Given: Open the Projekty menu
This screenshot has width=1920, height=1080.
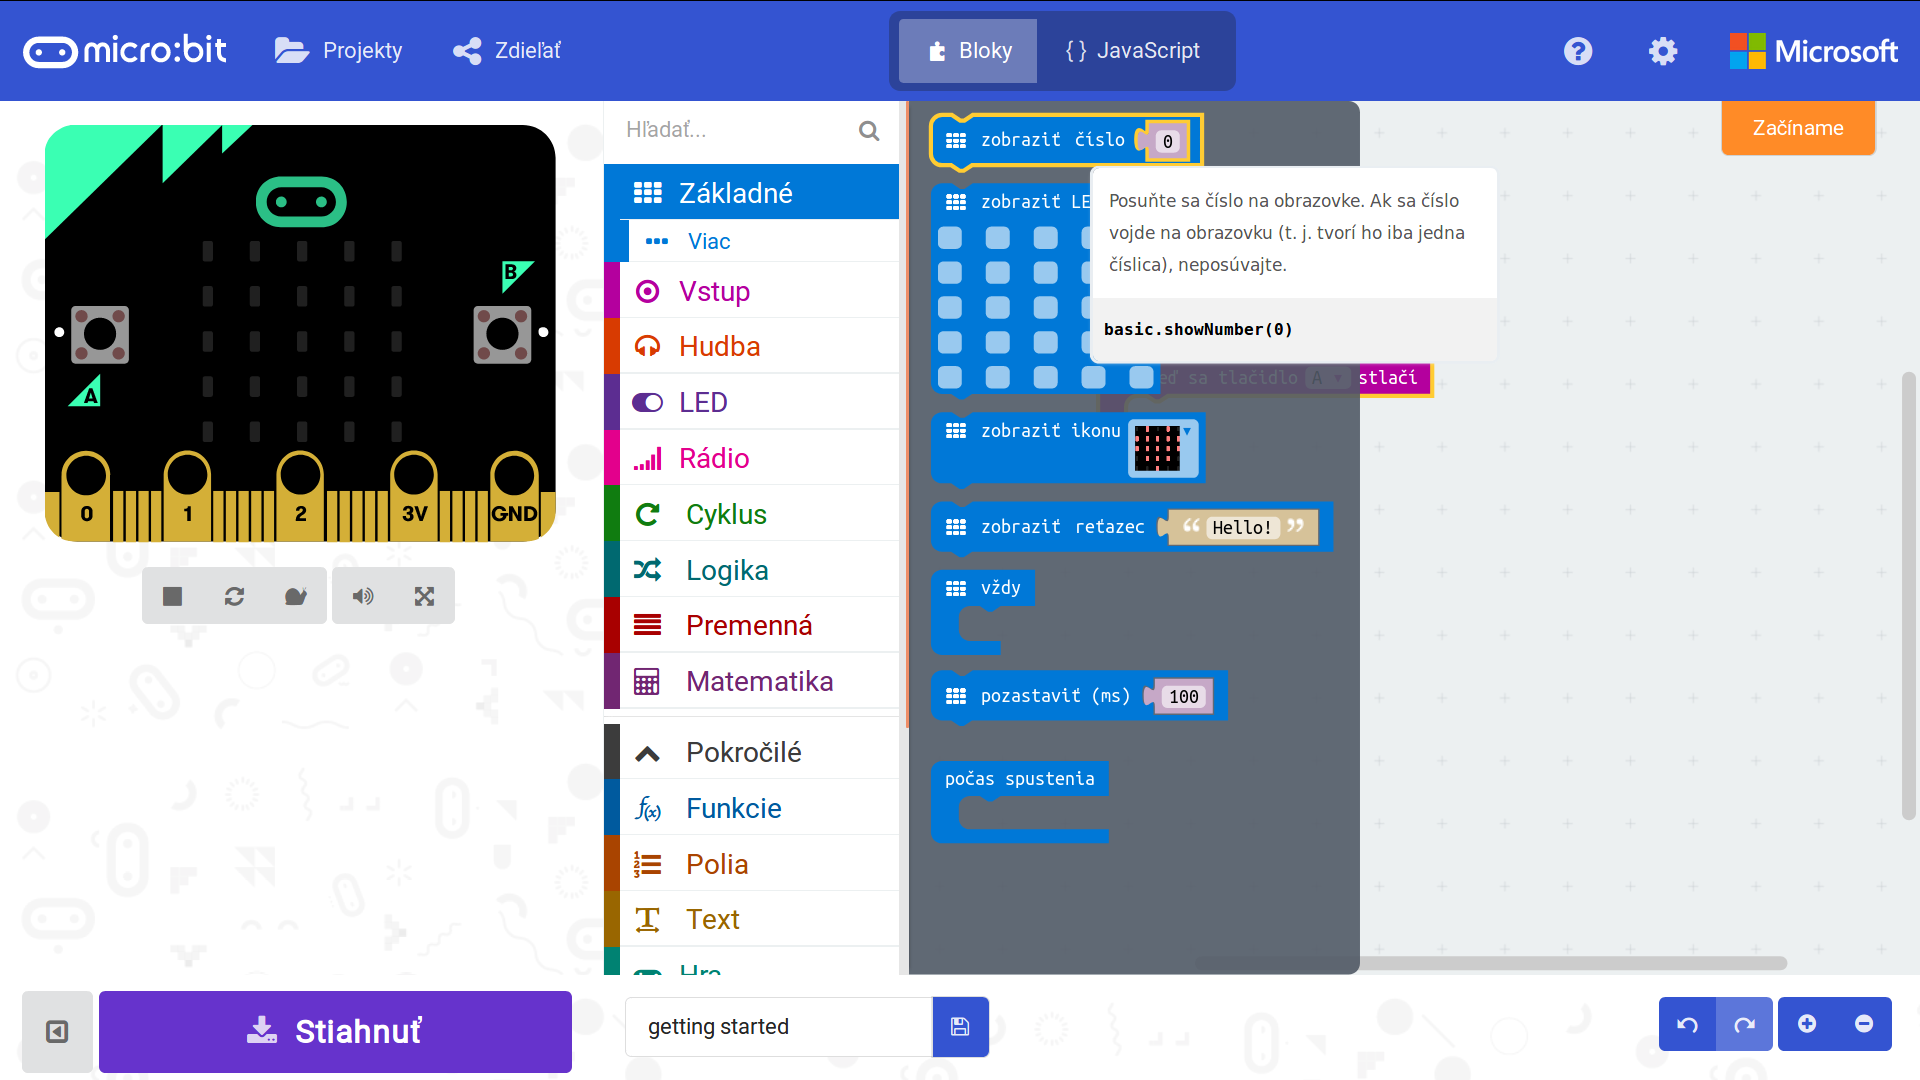Looking at the screenshot, I should [339, 51].
